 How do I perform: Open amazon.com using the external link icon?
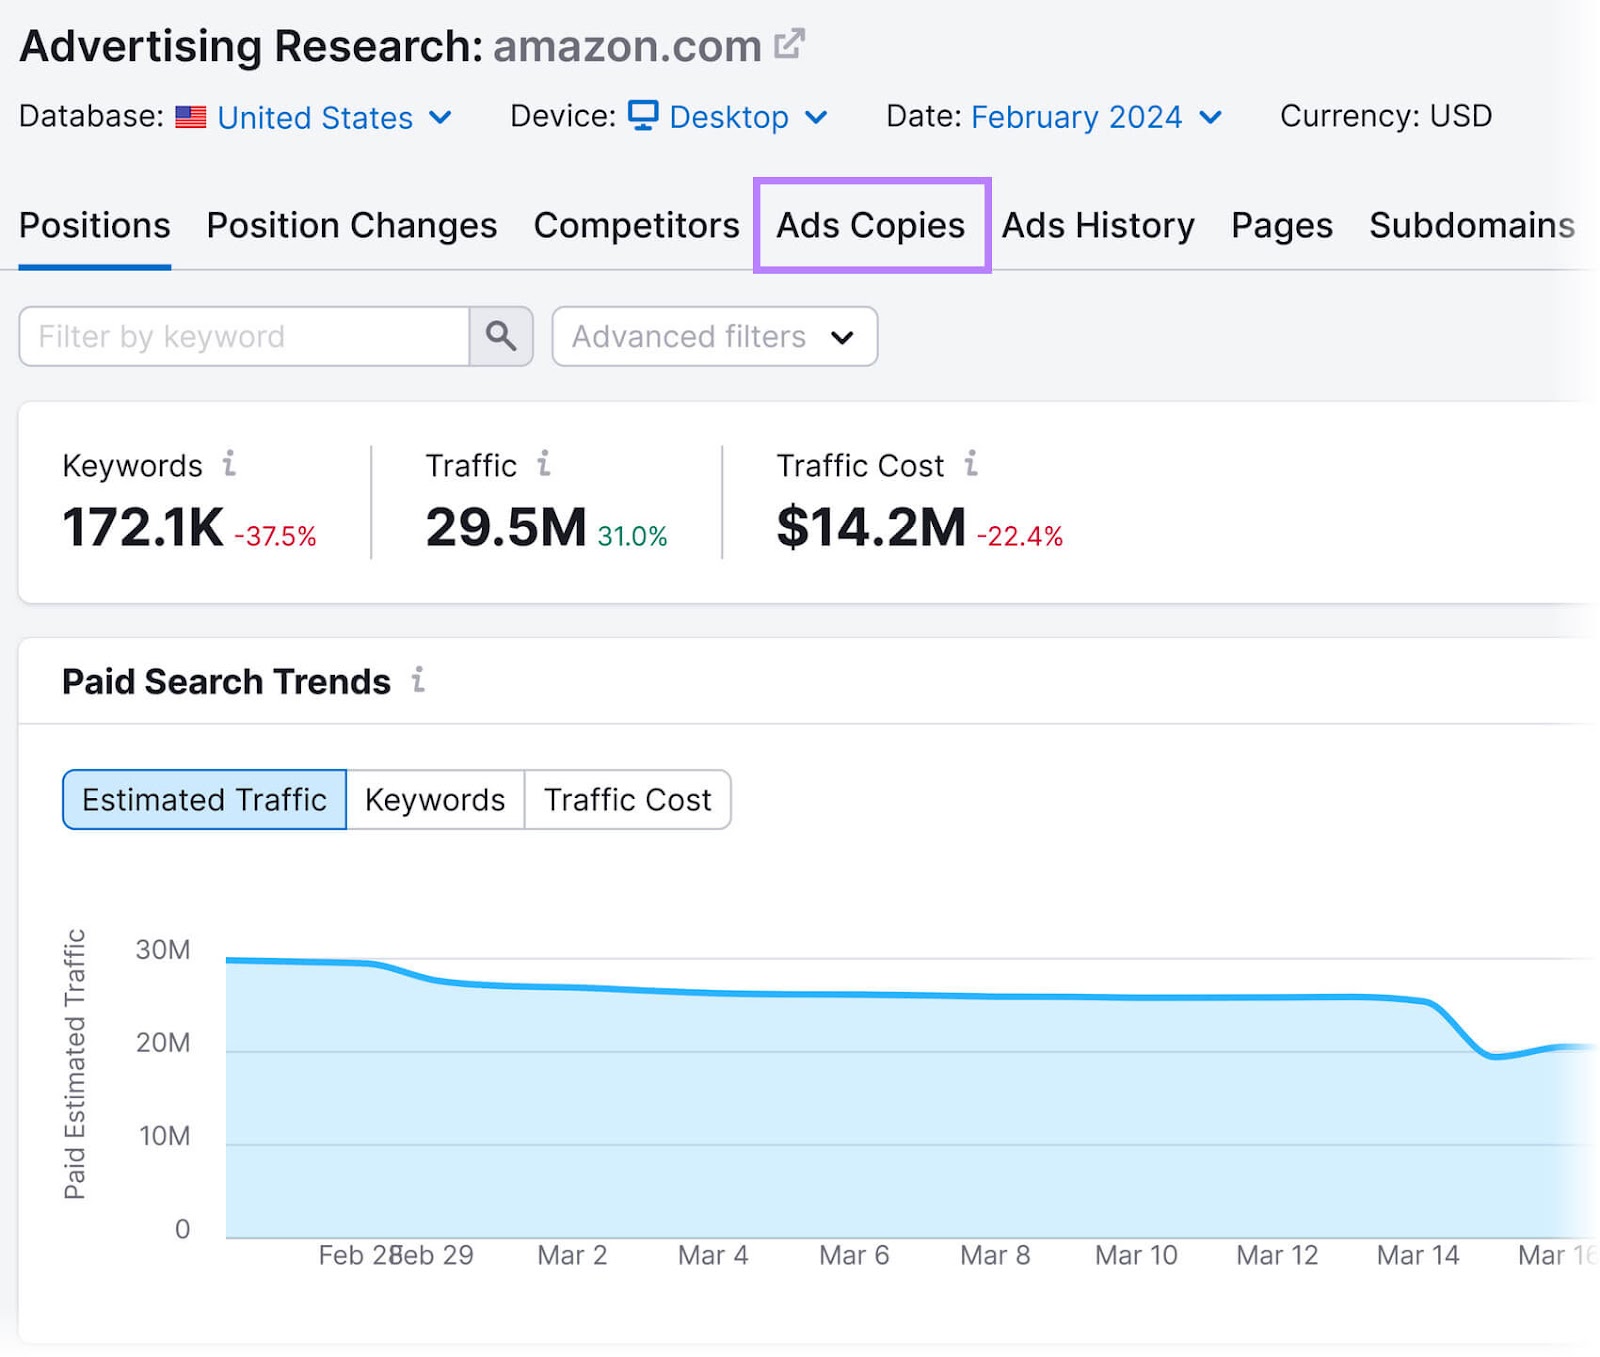(x=790, y=42)
